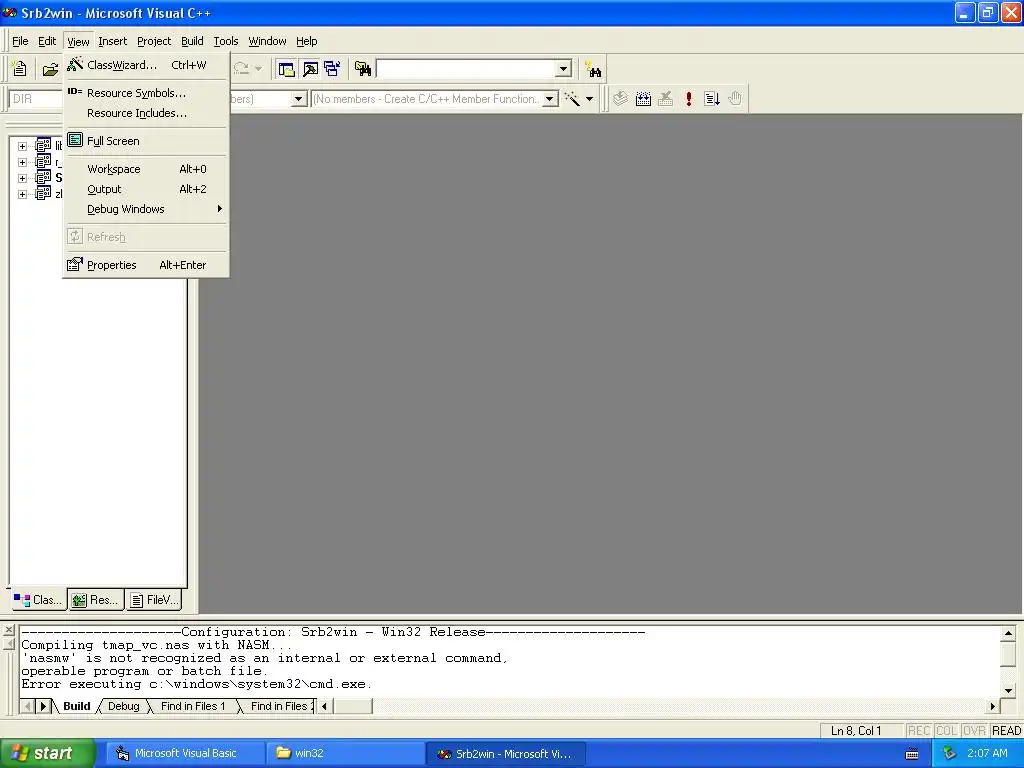Click the READ indicator in status bar
The height and width of the screenshot is (768, 1024).
point(1006,731)
